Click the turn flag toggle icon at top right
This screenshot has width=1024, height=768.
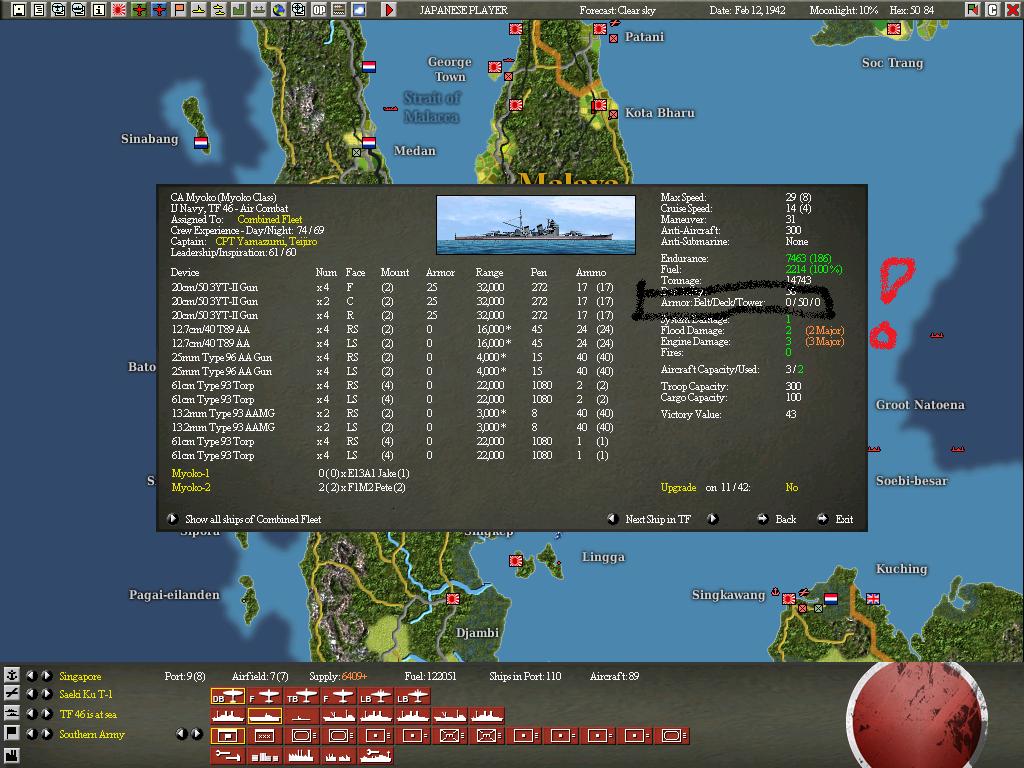pyautogui.click(x=973, y=9)
